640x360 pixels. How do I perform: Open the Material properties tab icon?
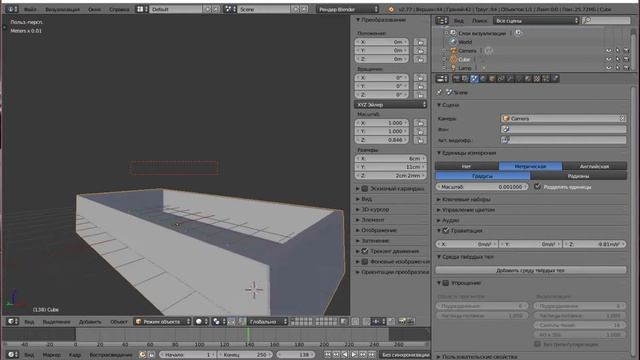(528, 78)
